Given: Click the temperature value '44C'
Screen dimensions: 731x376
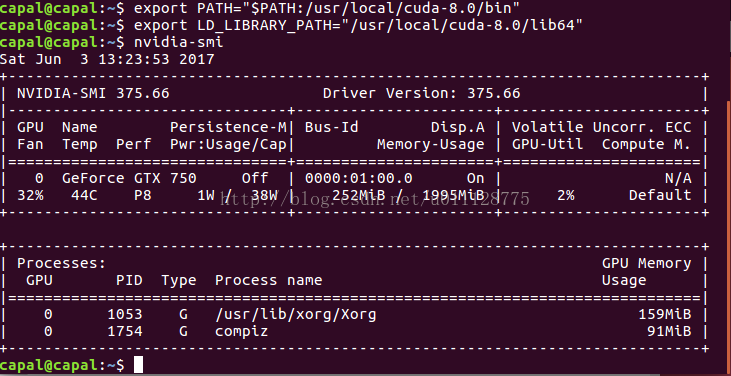Looking at the screenshot, I should (84, 195).
